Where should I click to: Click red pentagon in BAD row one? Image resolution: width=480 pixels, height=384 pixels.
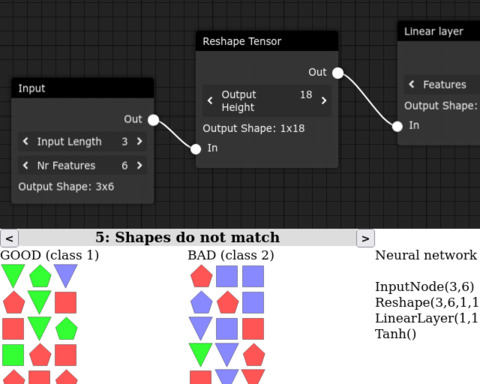coord(201,276)
